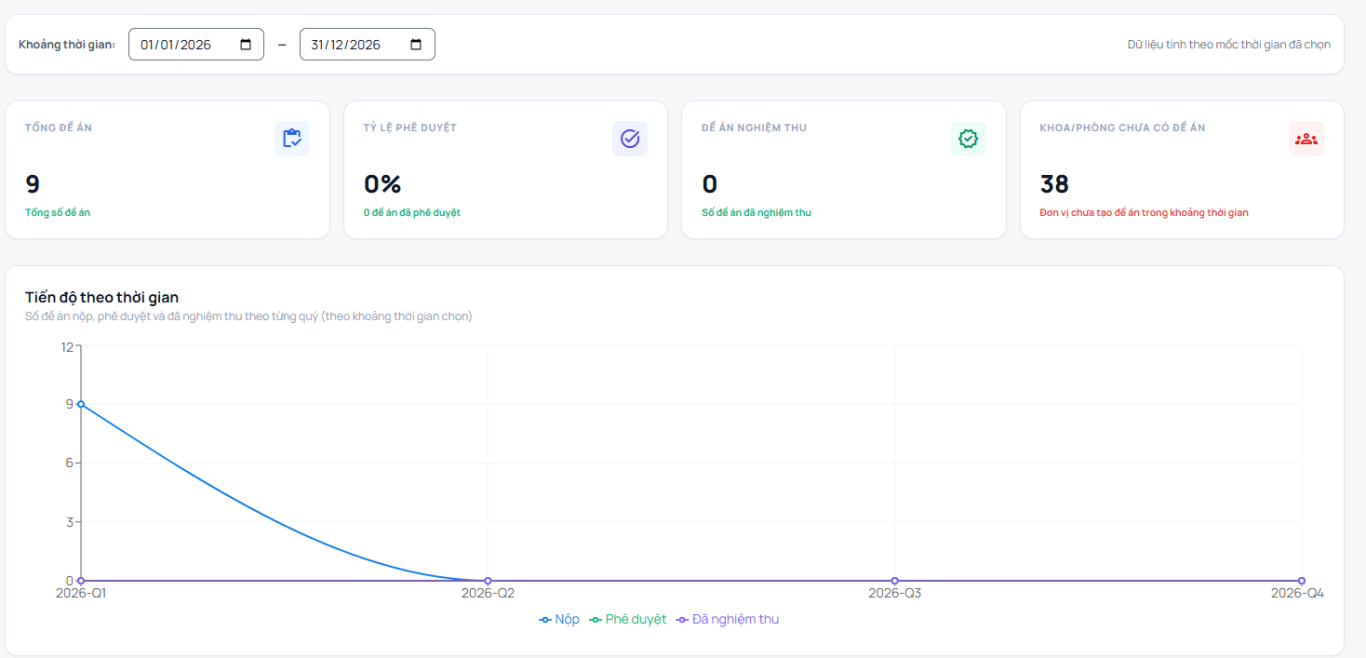Click the checkmark icon on Tỷ lệ phê duyệt card
The height and width of the screenshot is (658, 1366).
pyautogui.click(x=630, y=139)
